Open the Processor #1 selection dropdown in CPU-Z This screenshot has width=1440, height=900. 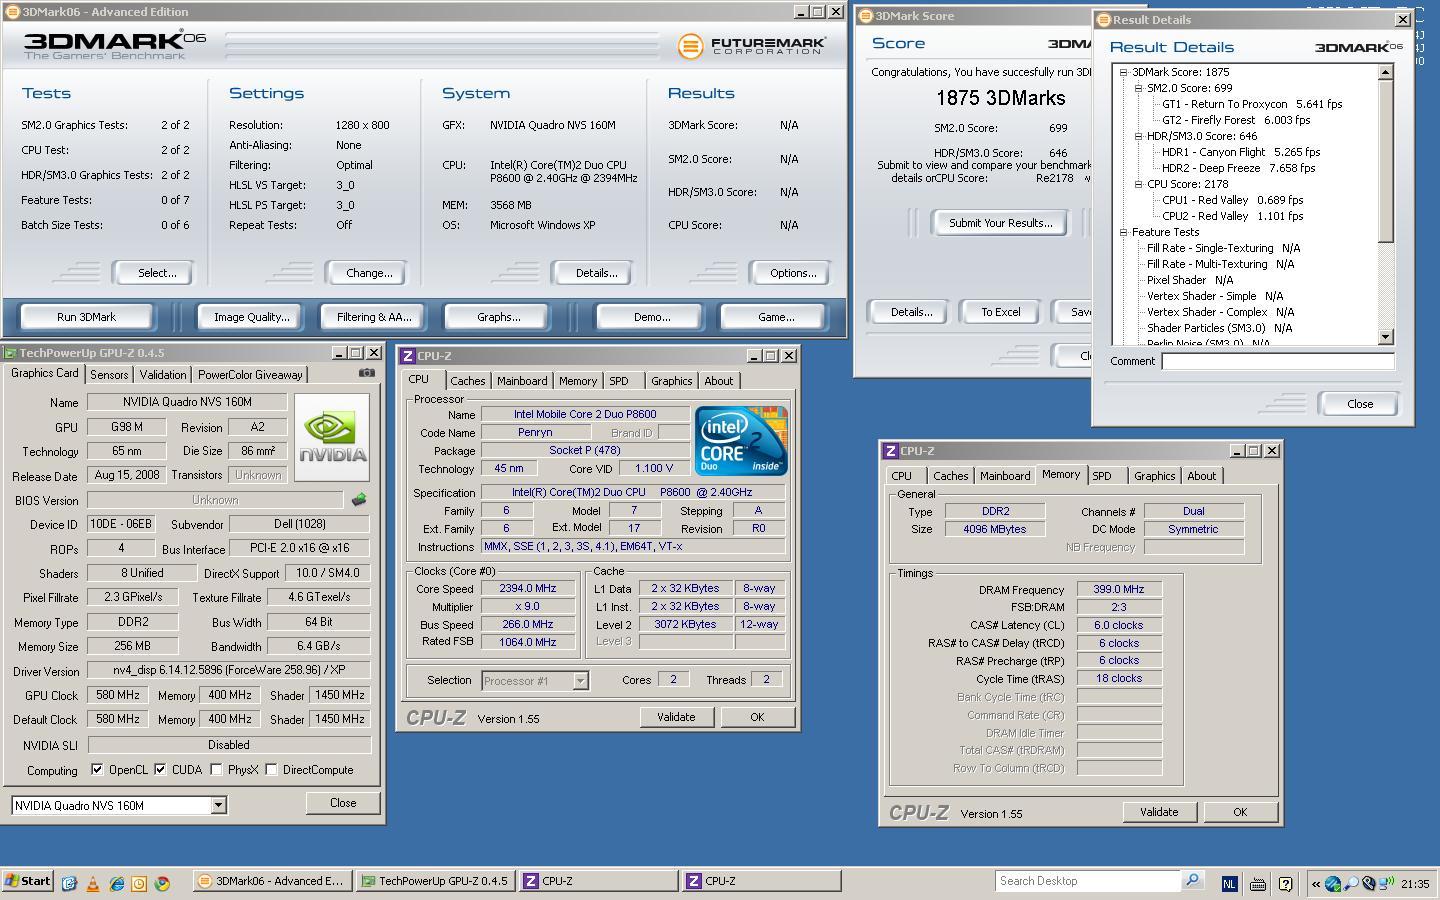click(x=579, y=681)
